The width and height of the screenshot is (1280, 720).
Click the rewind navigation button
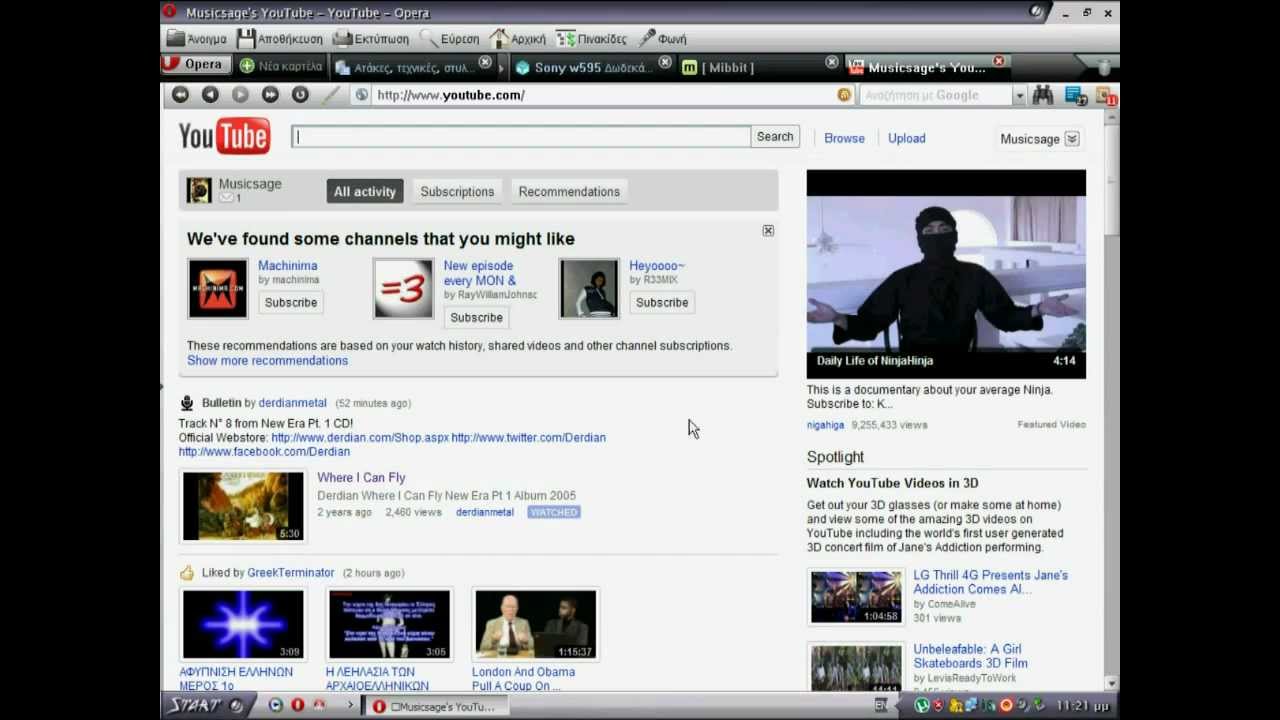(180, 94)
